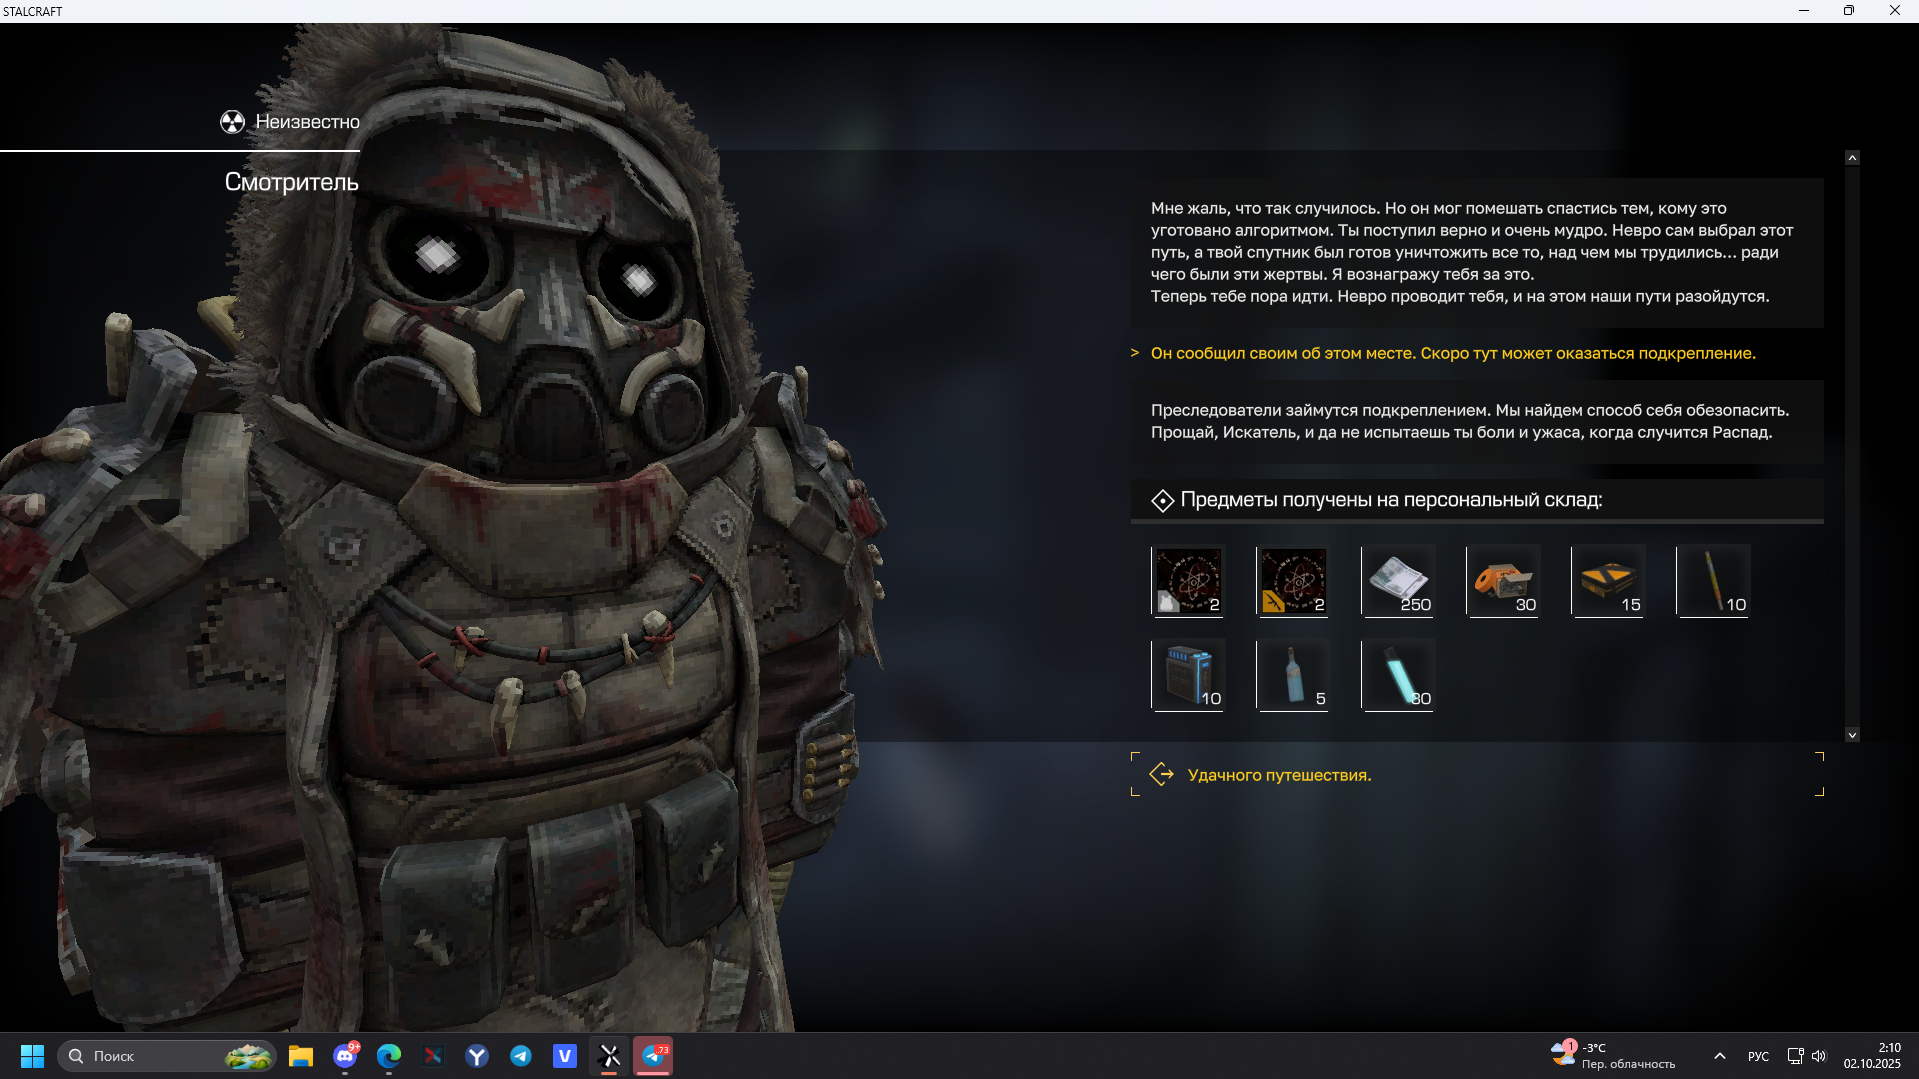
Task: Click the blue battery item (10)
Action: tap(1188, 675)
